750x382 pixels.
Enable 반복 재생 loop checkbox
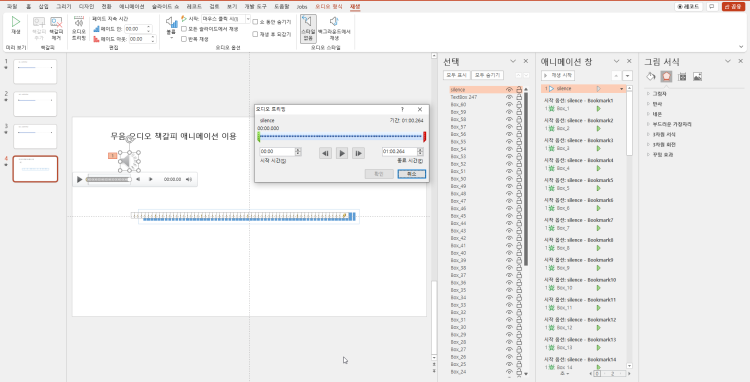click(x=184, y=39)
